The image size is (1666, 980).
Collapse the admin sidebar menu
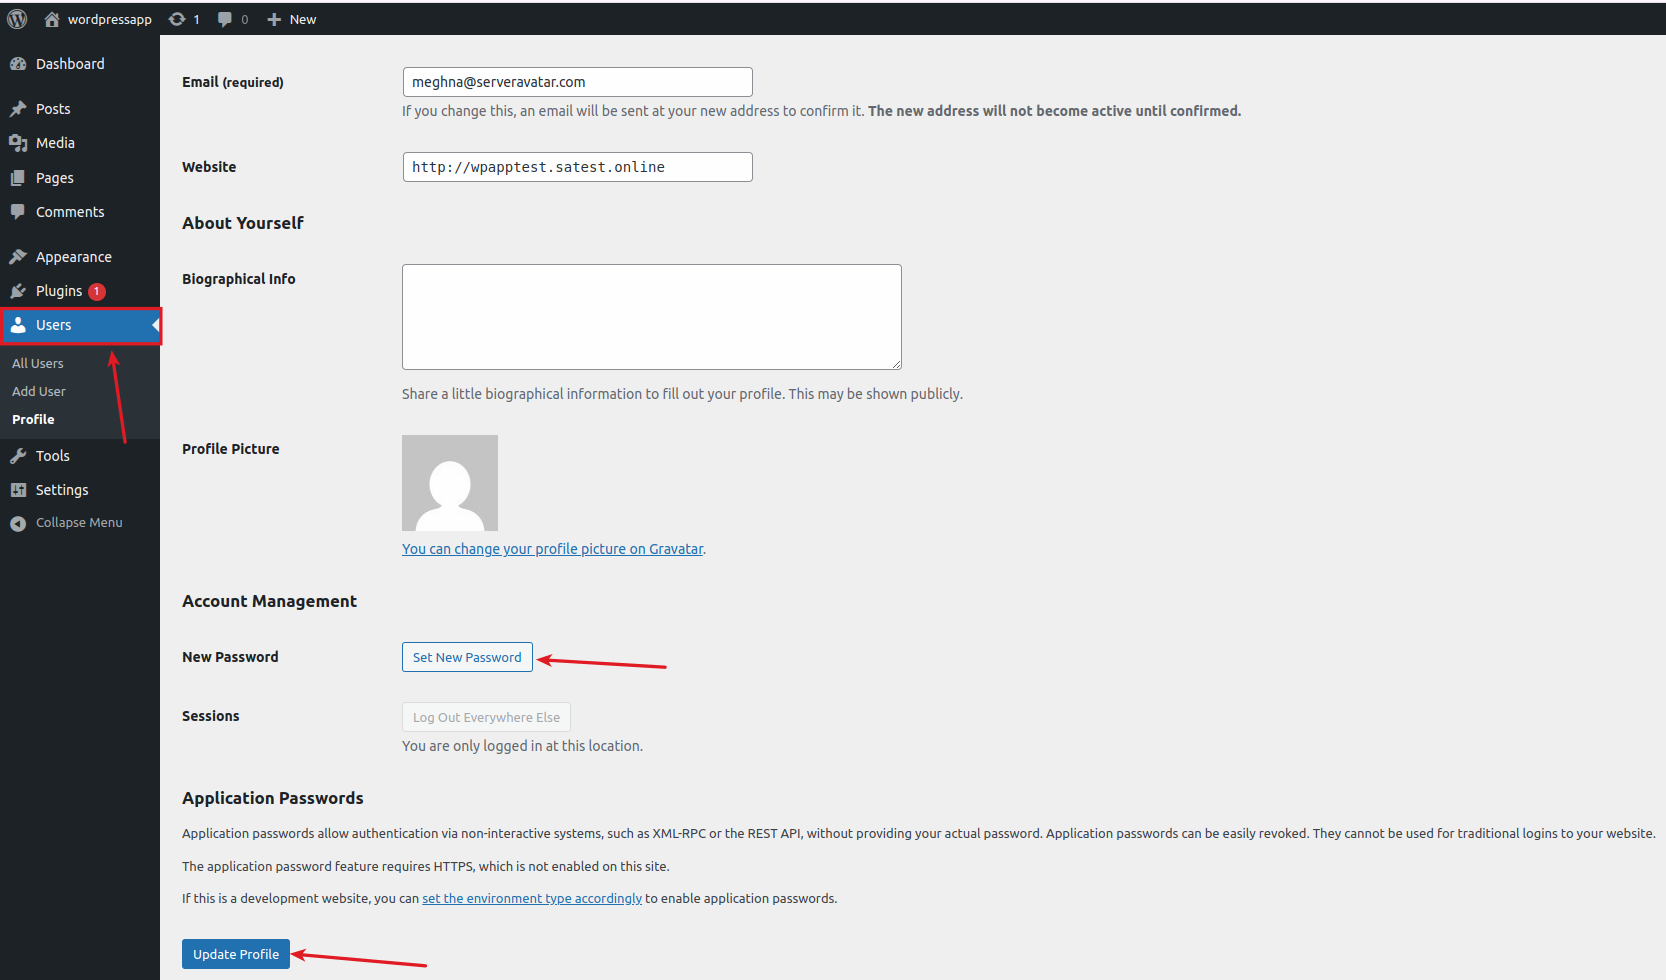pos(78,521)
